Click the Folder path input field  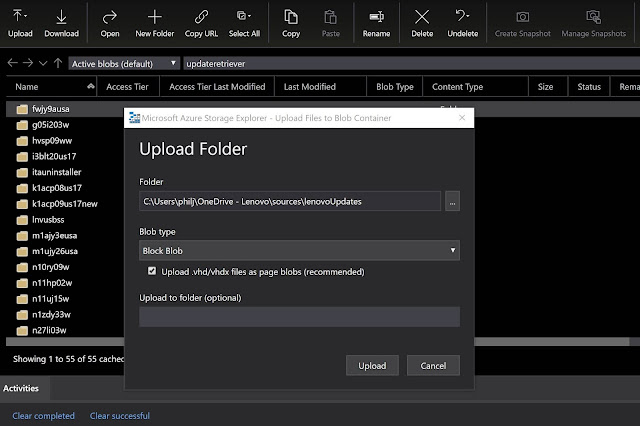click(290, 201)
